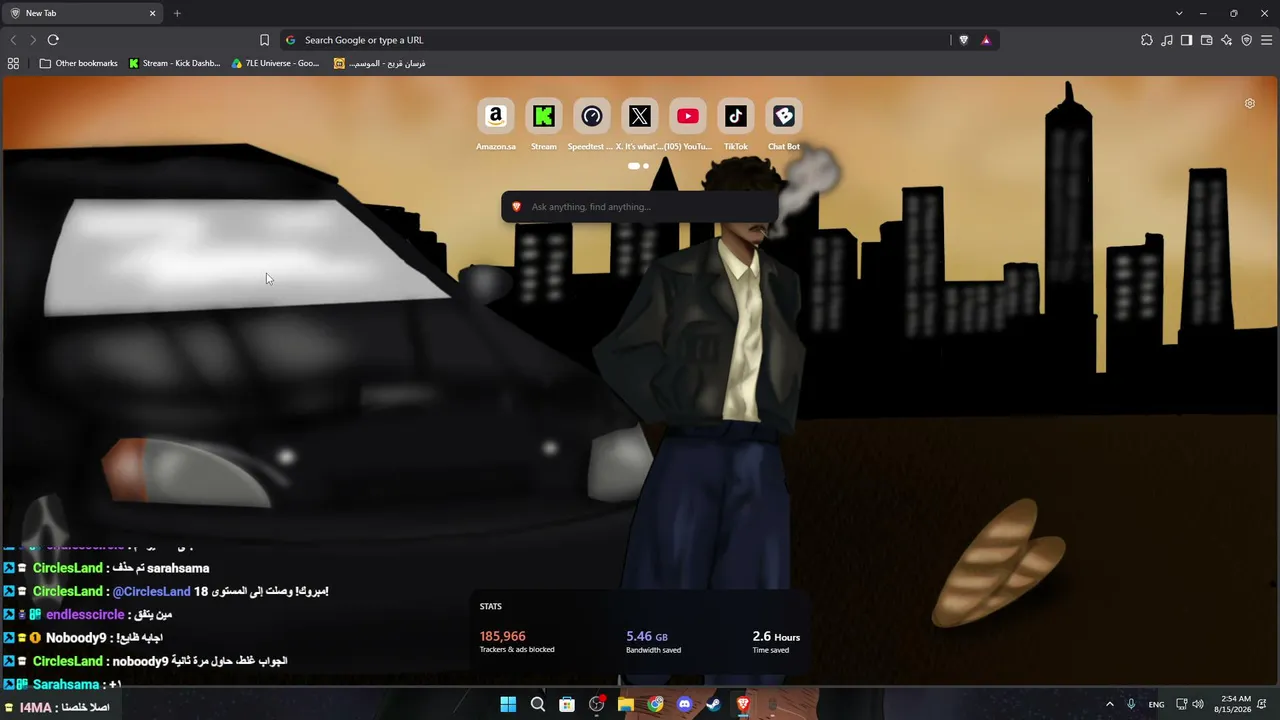Click the microphone tray icon

click(x=1131, y=704)
